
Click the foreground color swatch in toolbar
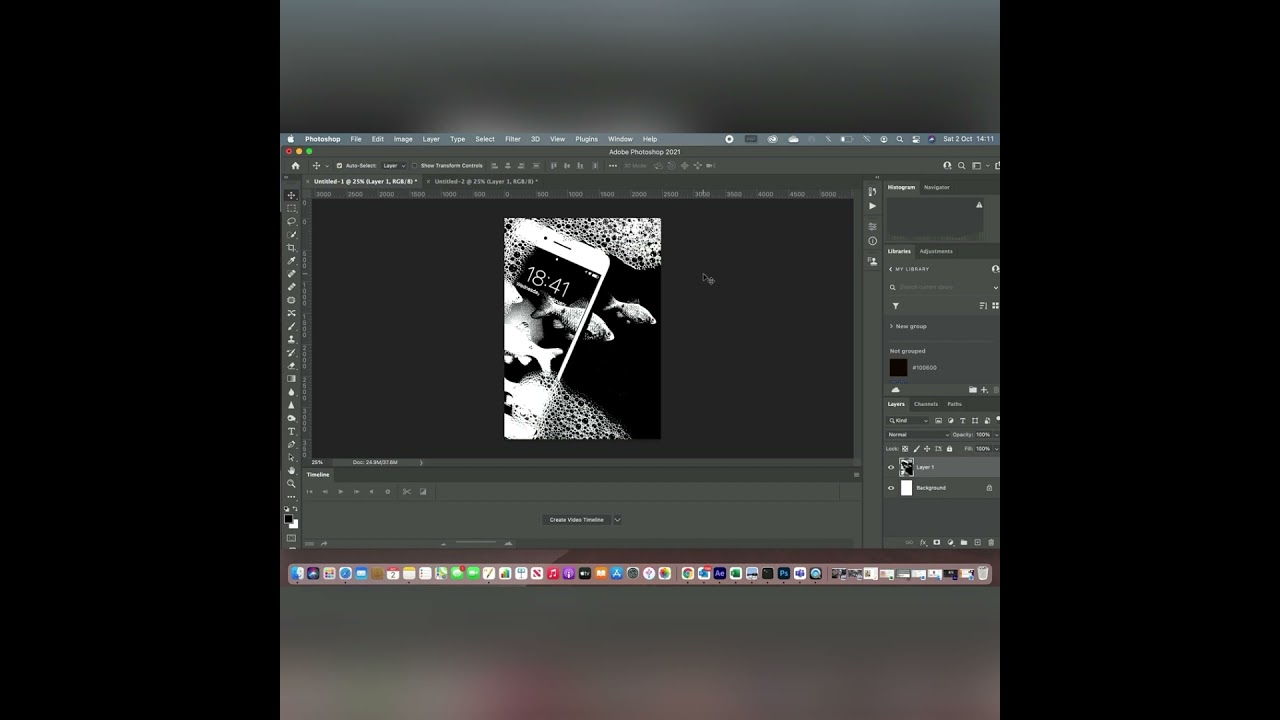tap(288, 519)
